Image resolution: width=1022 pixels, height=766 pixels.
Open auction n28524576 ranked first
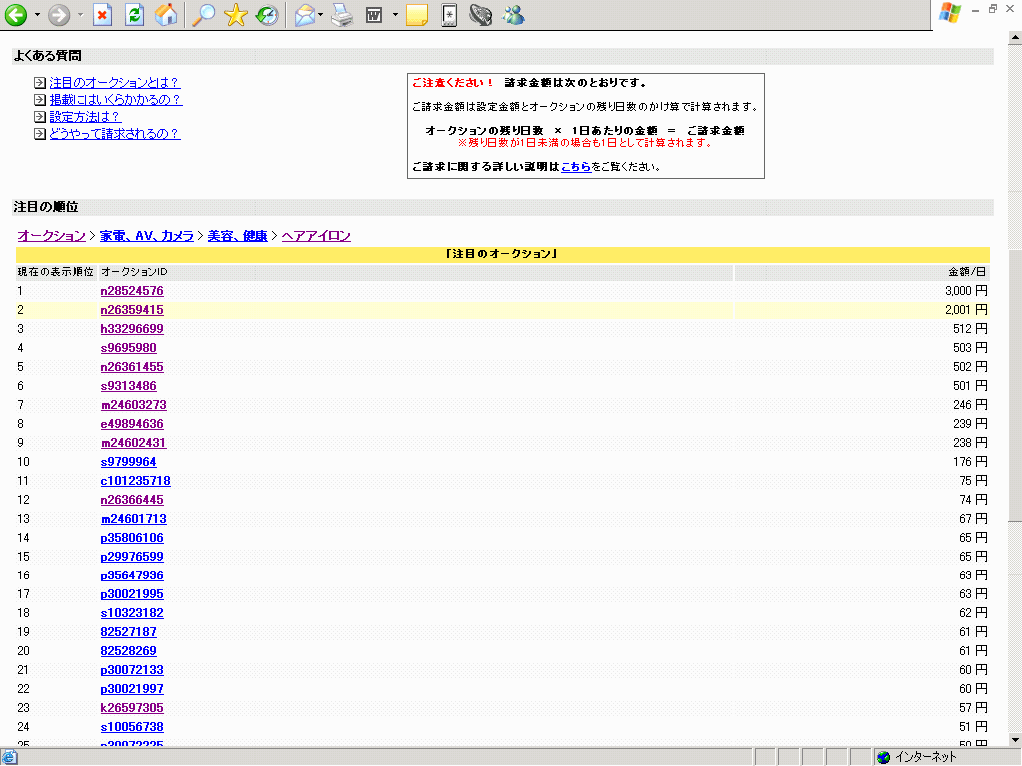click(132, 291)
